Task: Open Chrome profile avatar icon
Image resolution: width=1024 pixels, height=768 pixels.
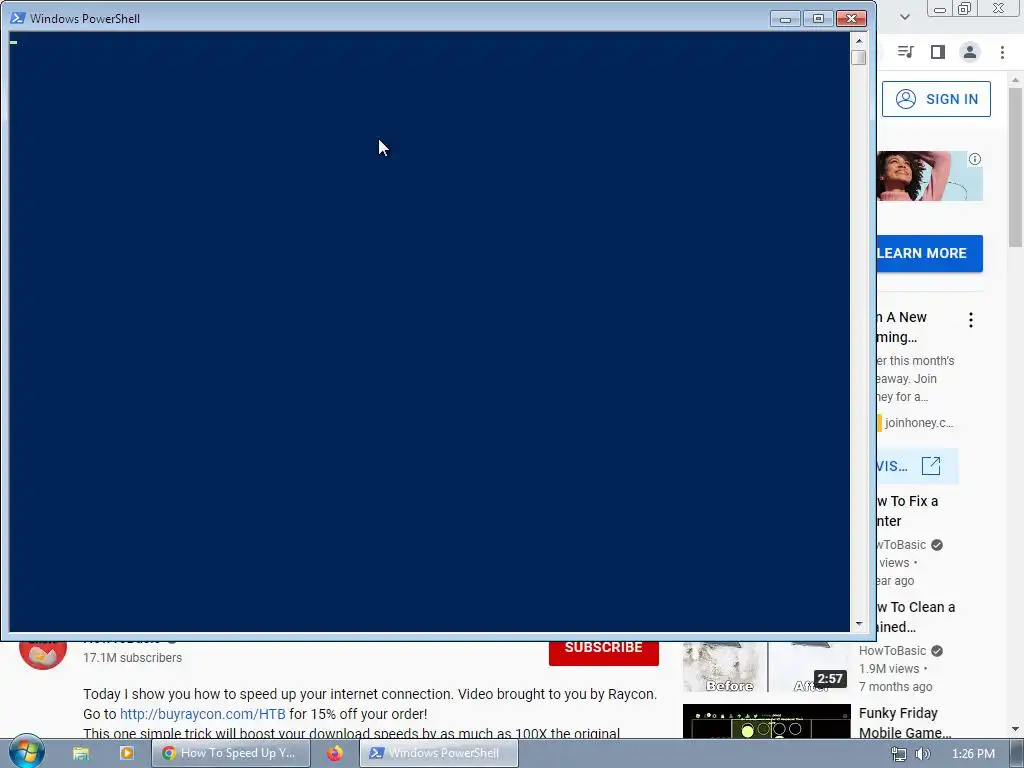Action: pyautogui.click(x=970, y=52)
